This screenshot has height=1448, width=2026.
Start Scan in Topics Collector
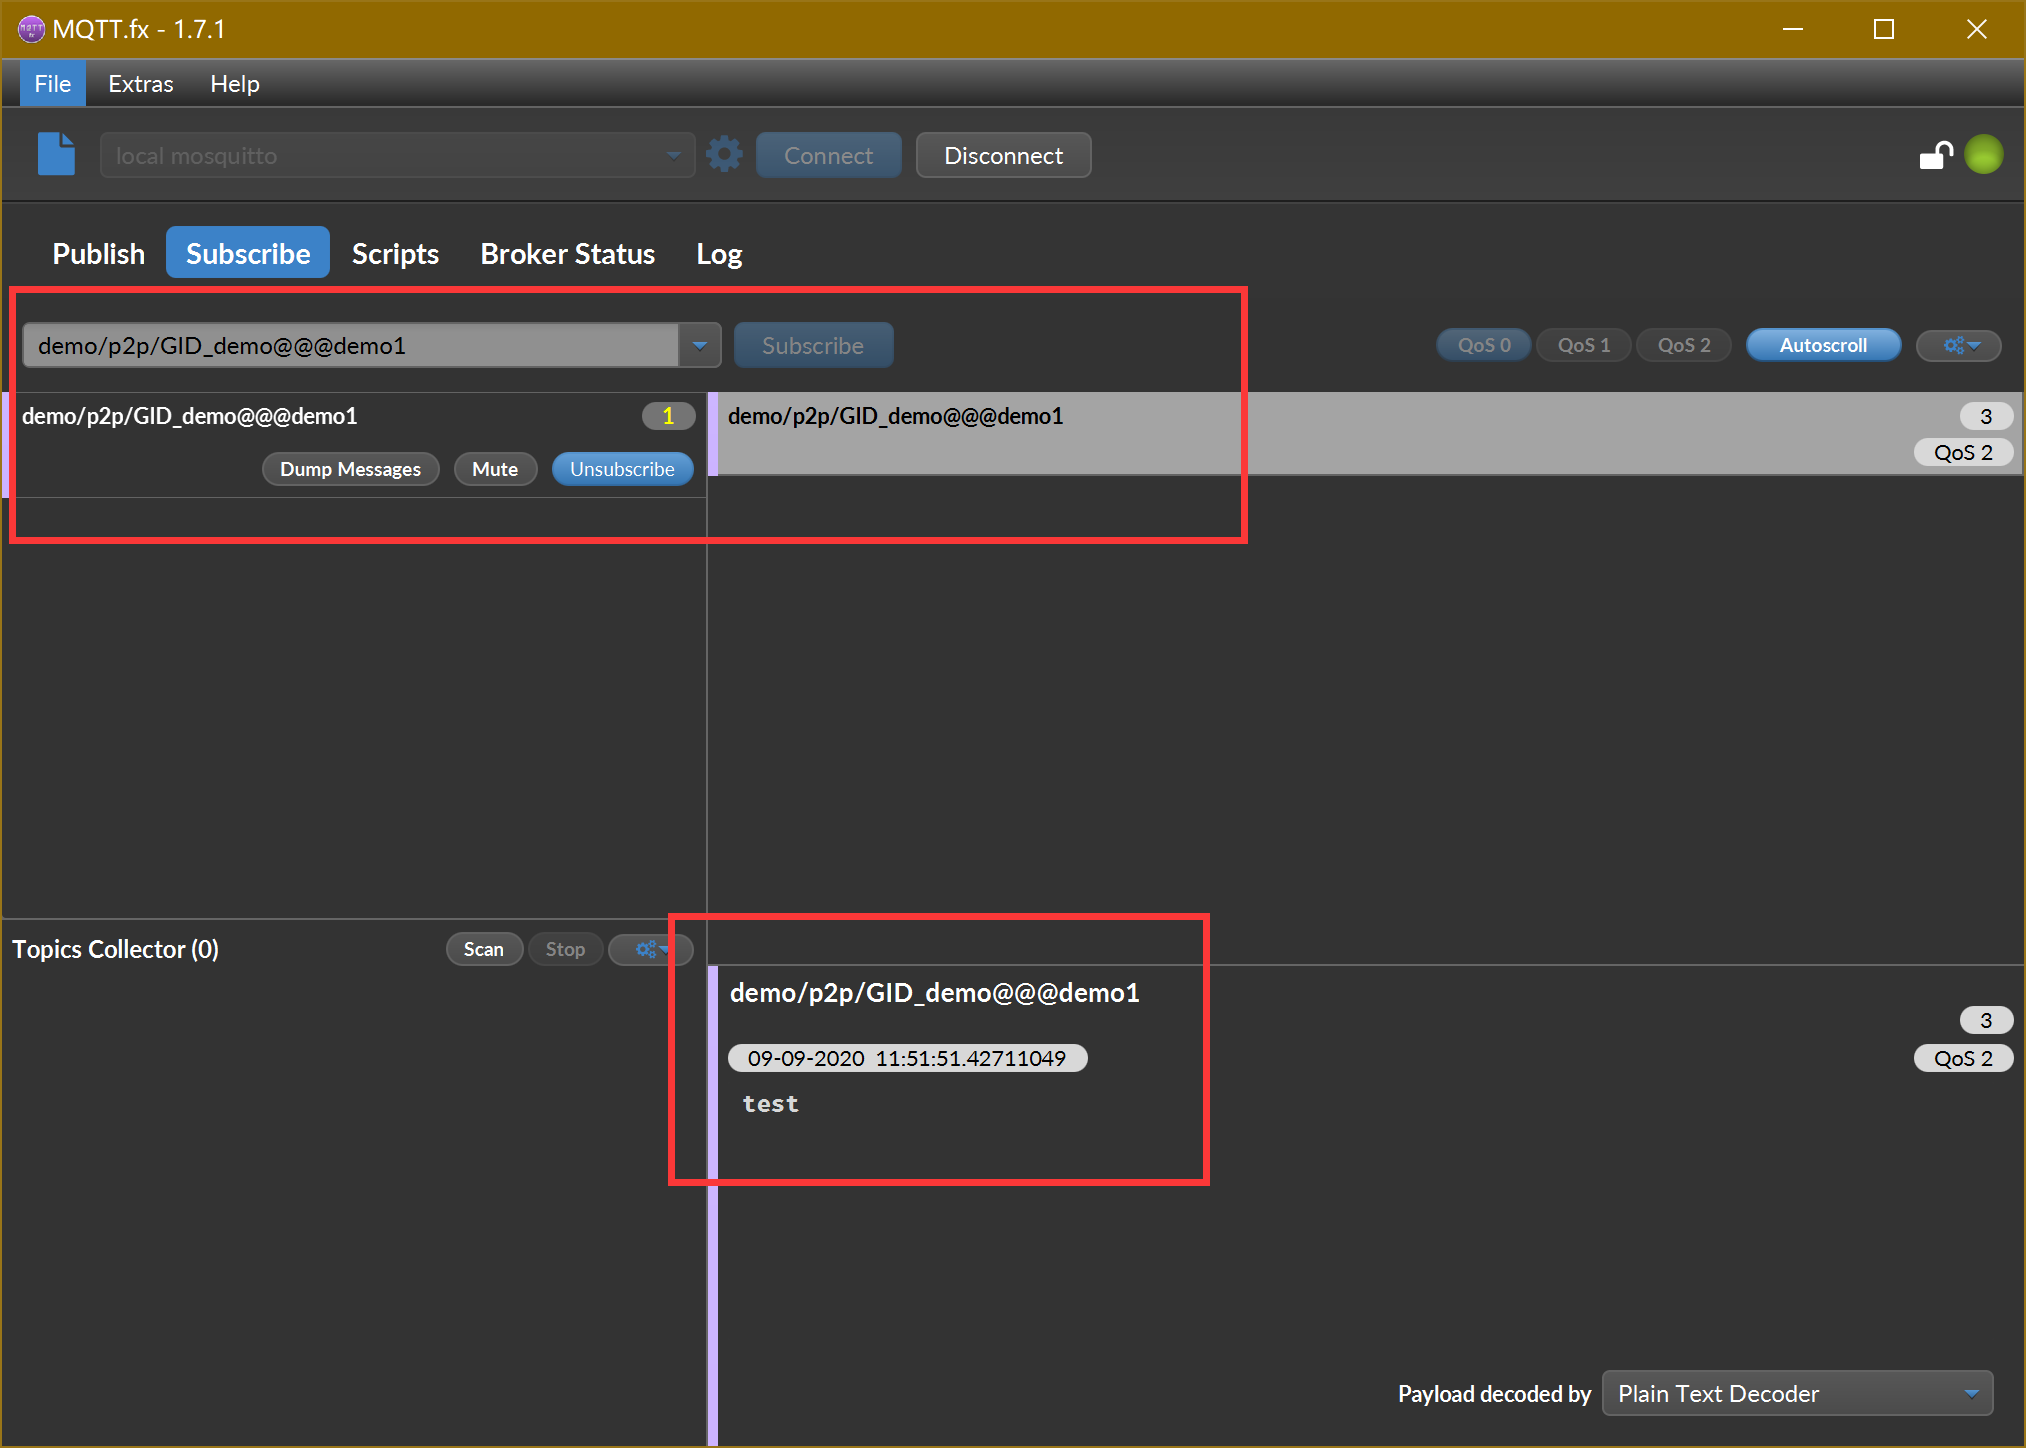pos(484,949)
